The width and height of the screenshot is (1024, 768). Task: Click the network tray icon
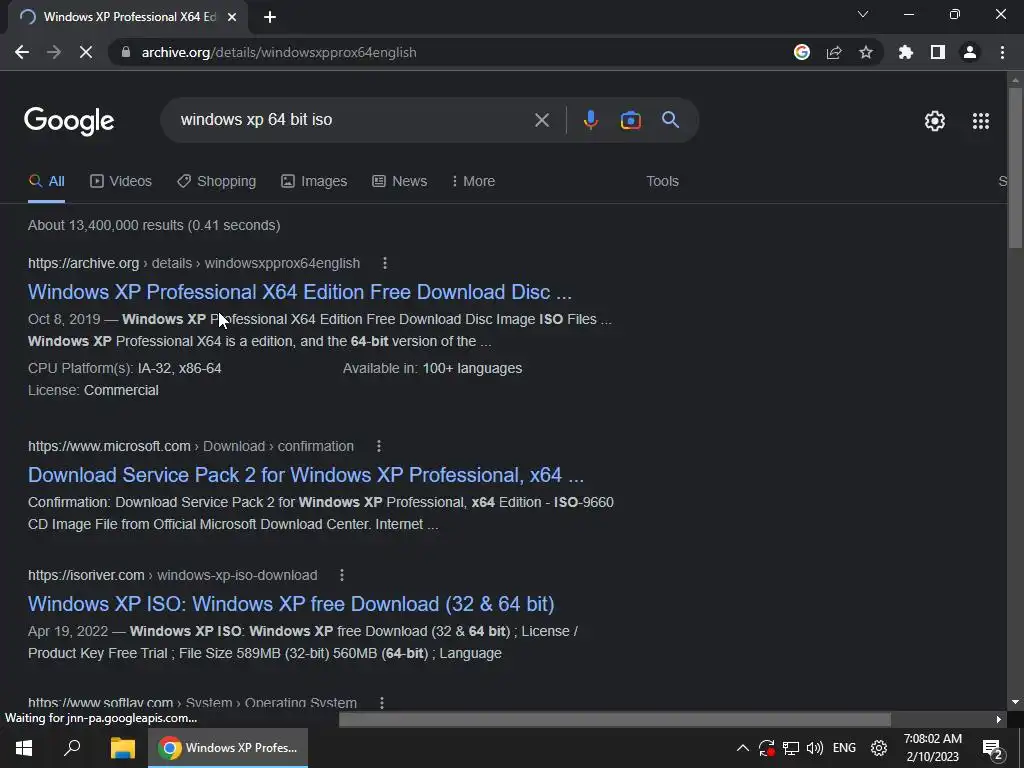pos(791,748)
